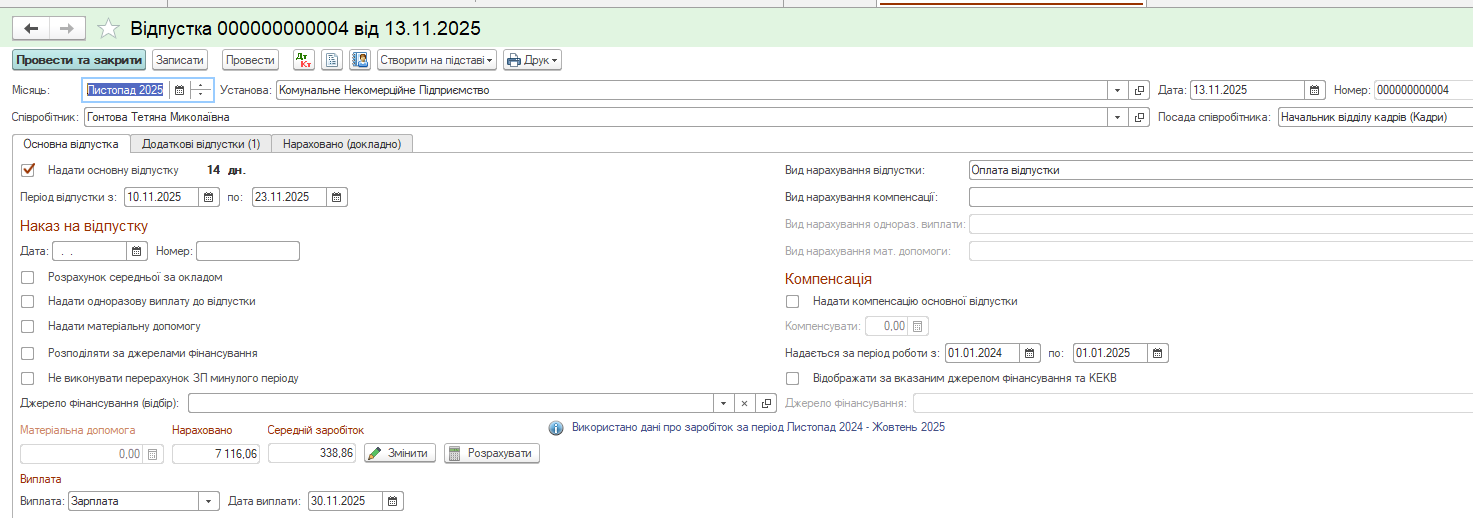
Task: Add document to favorites with star icon
Action: (110, 28)
